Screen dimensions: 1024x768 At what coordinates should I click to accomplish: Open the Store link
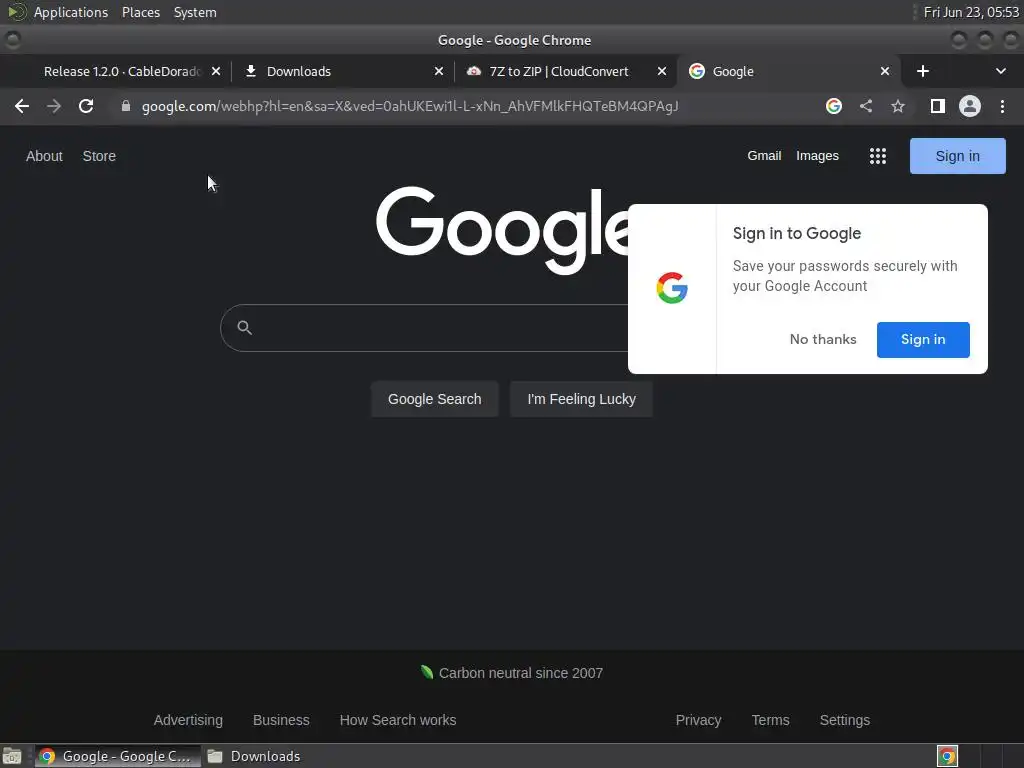click(99, 156)
